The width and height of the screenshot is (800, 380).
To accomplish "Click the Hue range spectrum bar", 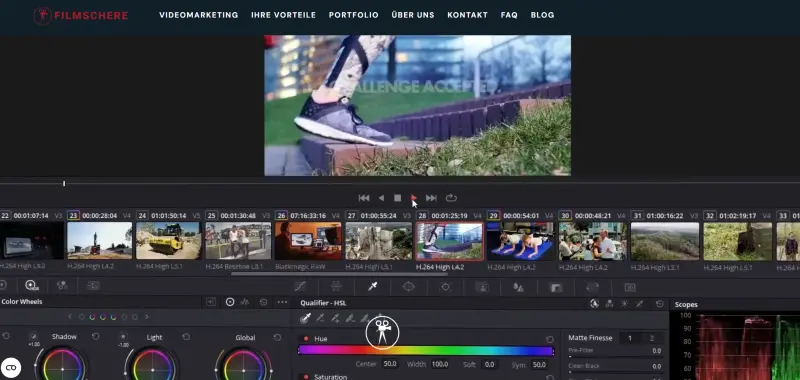I will click(426, 350).
